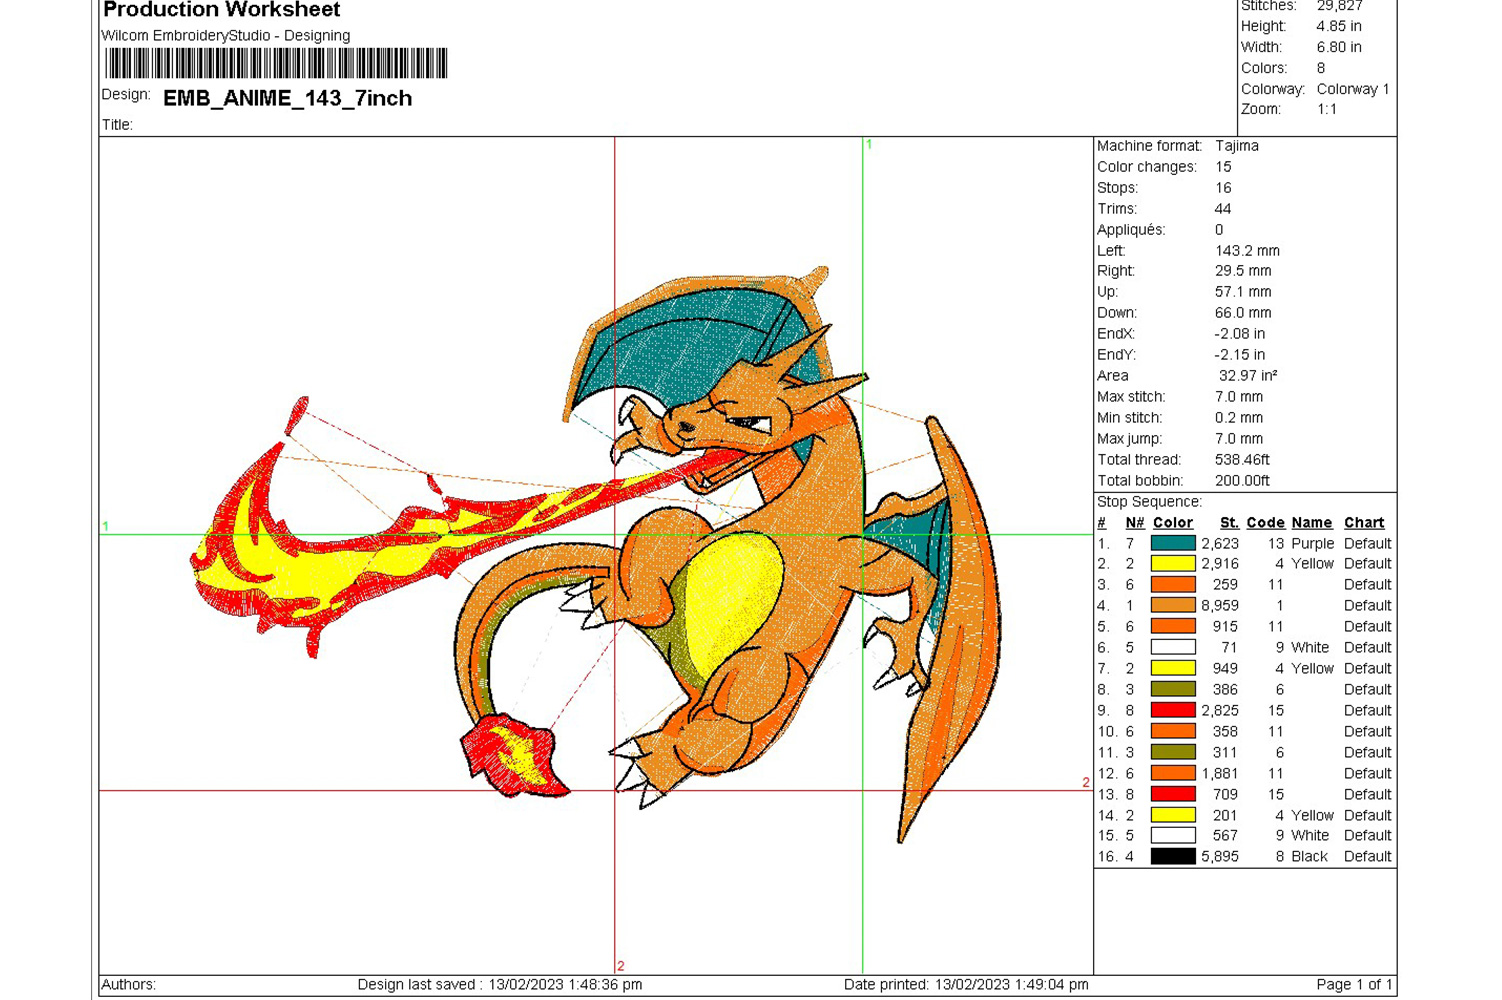Click the underlined Code column header
Image resolution: width=1502 pixels, height=1000 pixels.
point(1265,523)
